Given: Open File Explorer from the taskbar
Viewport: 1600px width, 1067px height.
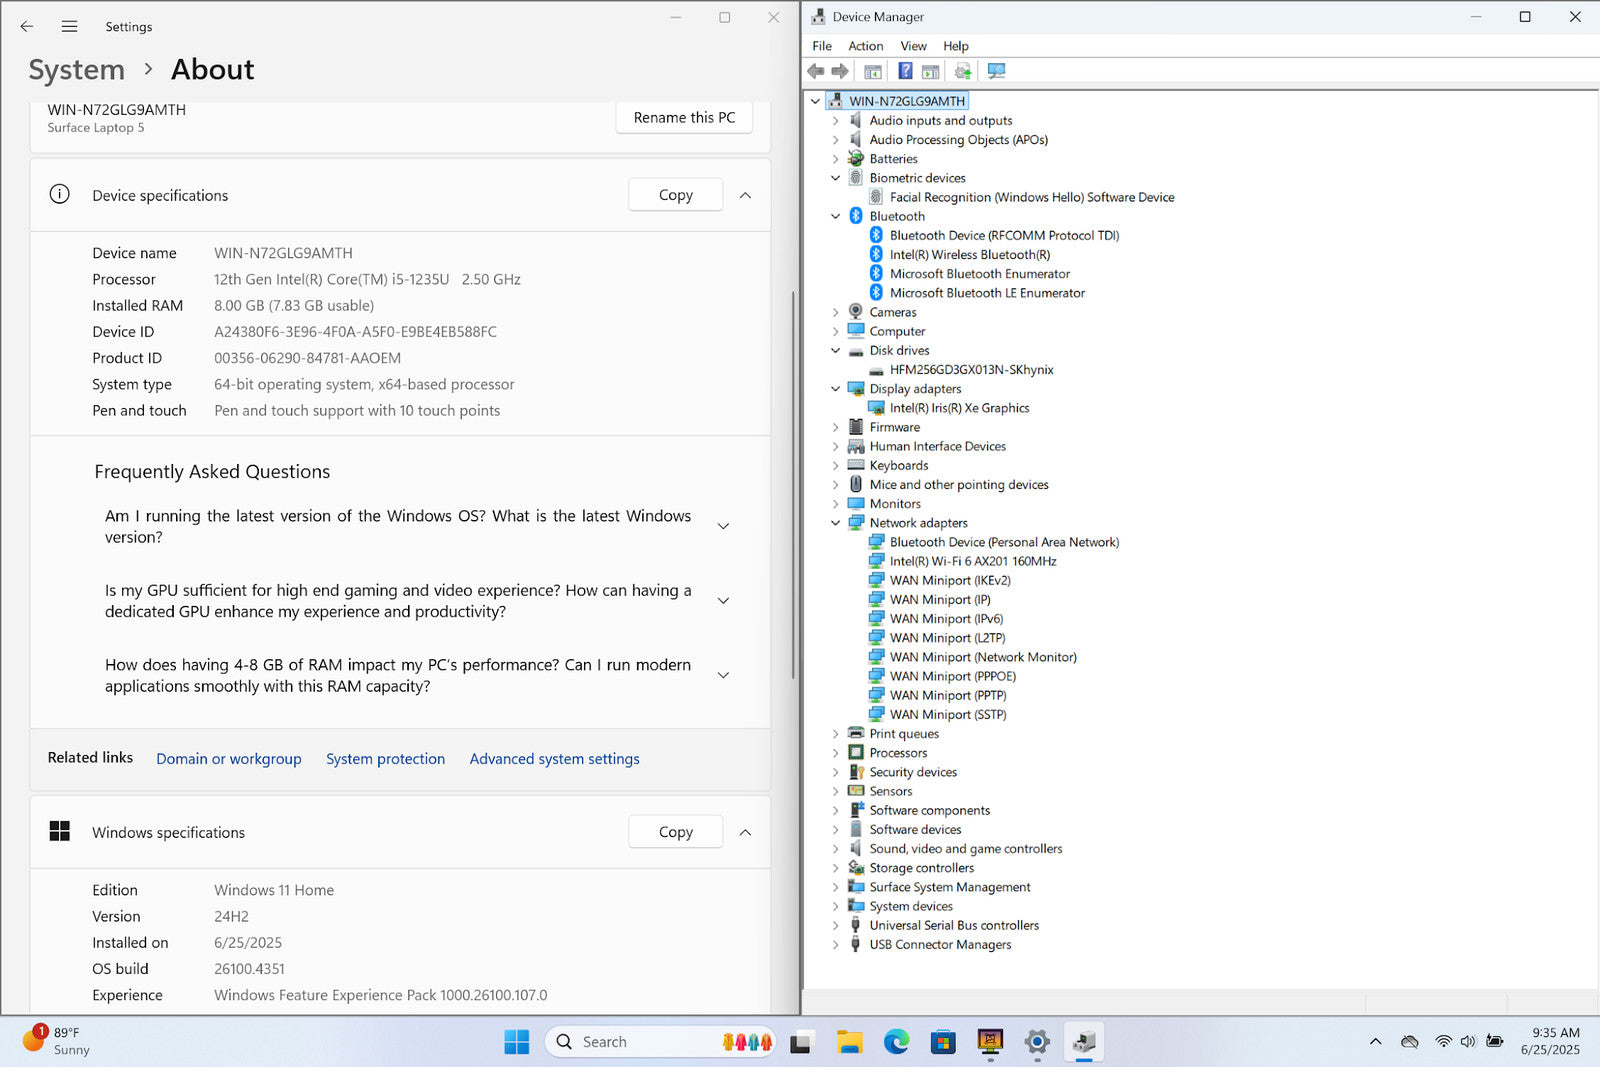Looking at the screenshot, I should [x=850, y=1042].
